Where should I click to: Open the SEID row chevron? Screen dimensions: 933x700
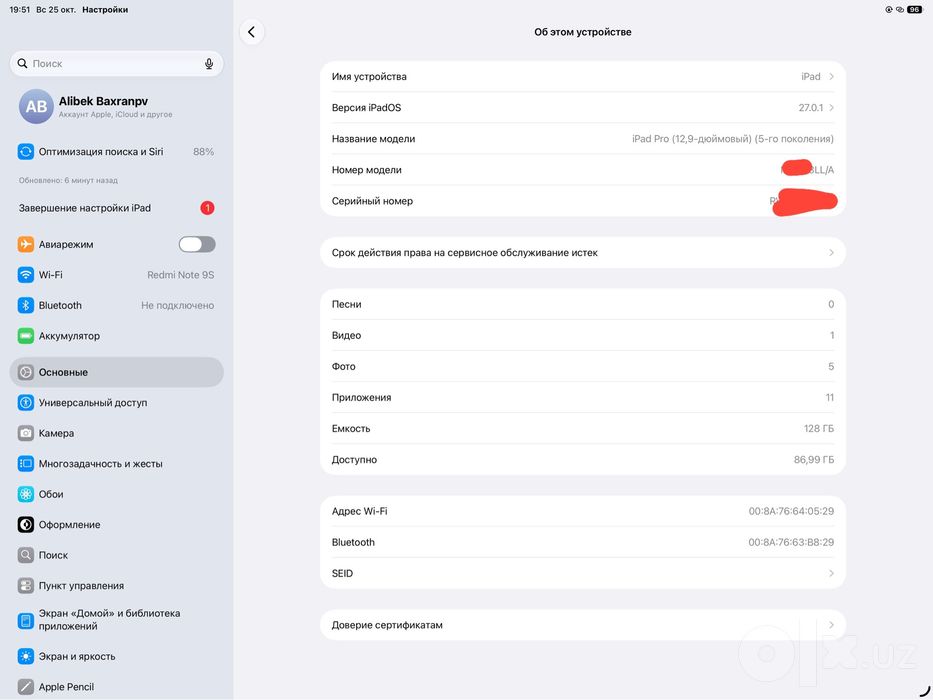[831, 574]
